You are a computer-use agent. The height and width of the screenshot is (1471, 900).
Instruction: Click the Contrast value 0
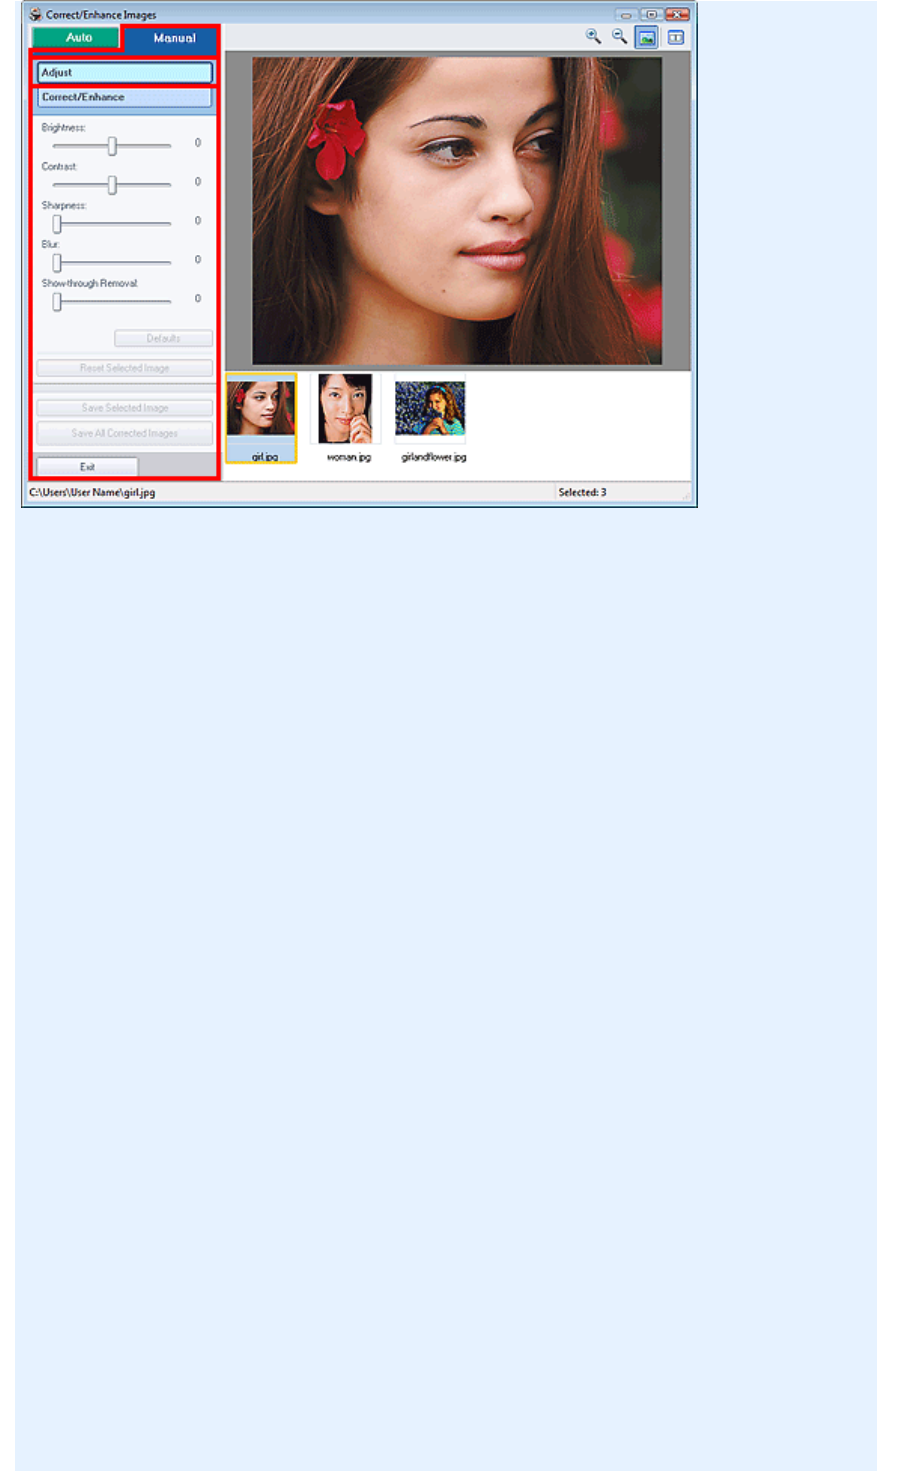[x=198, y=182]
